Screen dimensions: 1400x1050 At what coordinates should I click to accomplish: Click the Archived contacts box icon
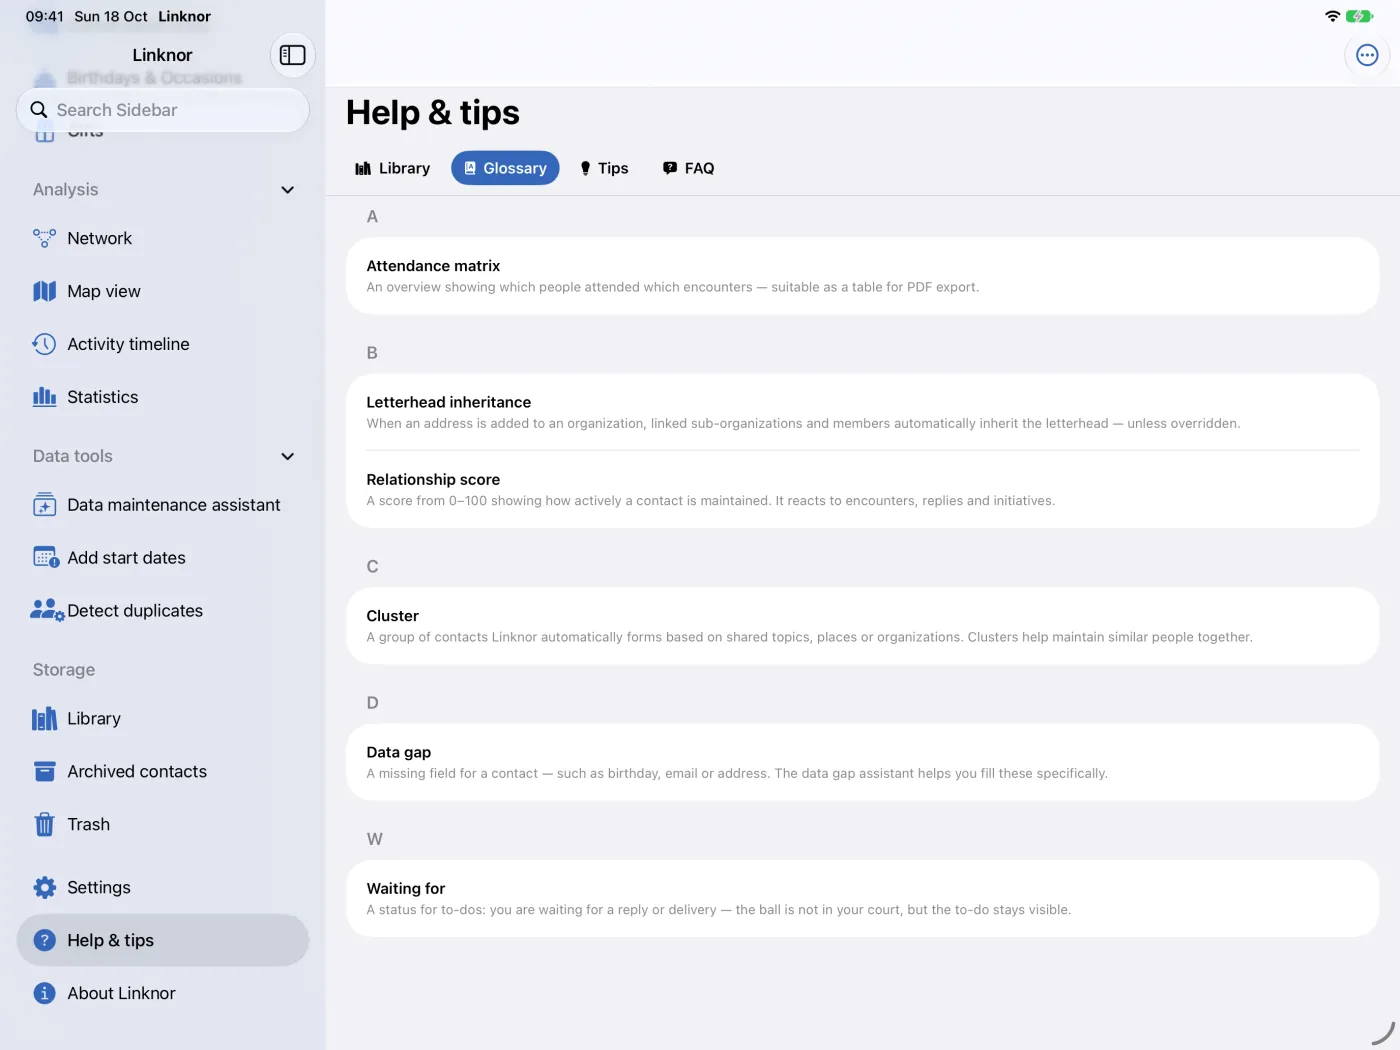click(44, 771)
